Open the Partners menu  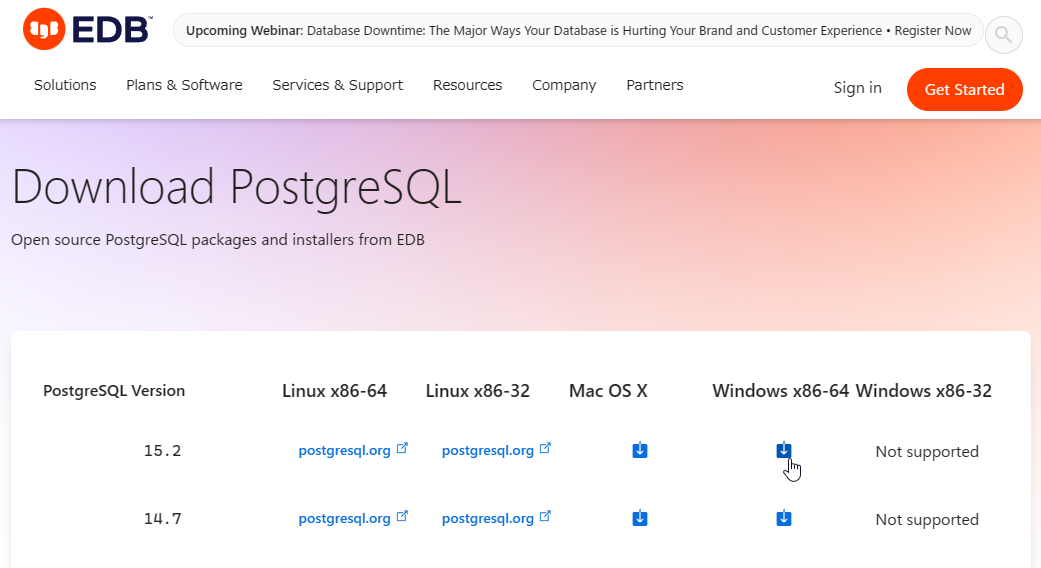pos(655,85)
